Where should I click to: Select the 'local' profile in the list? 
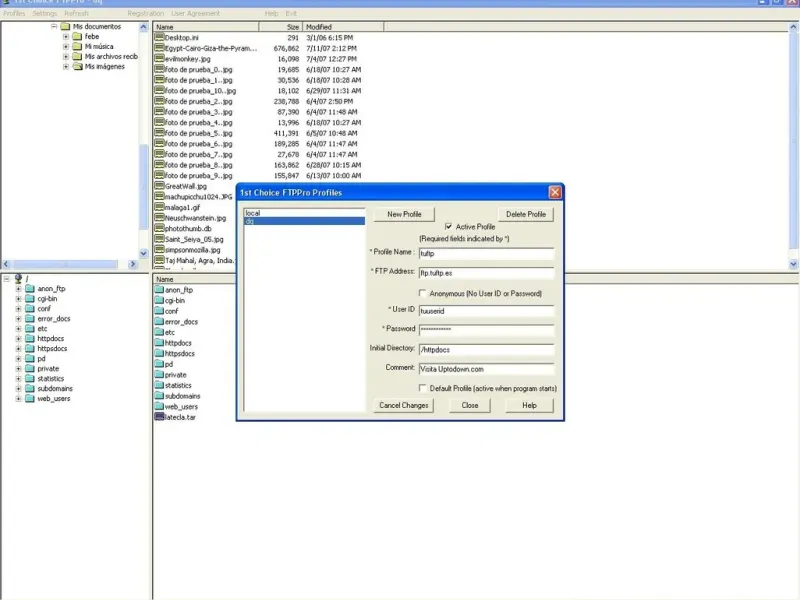tap(305, 213)
